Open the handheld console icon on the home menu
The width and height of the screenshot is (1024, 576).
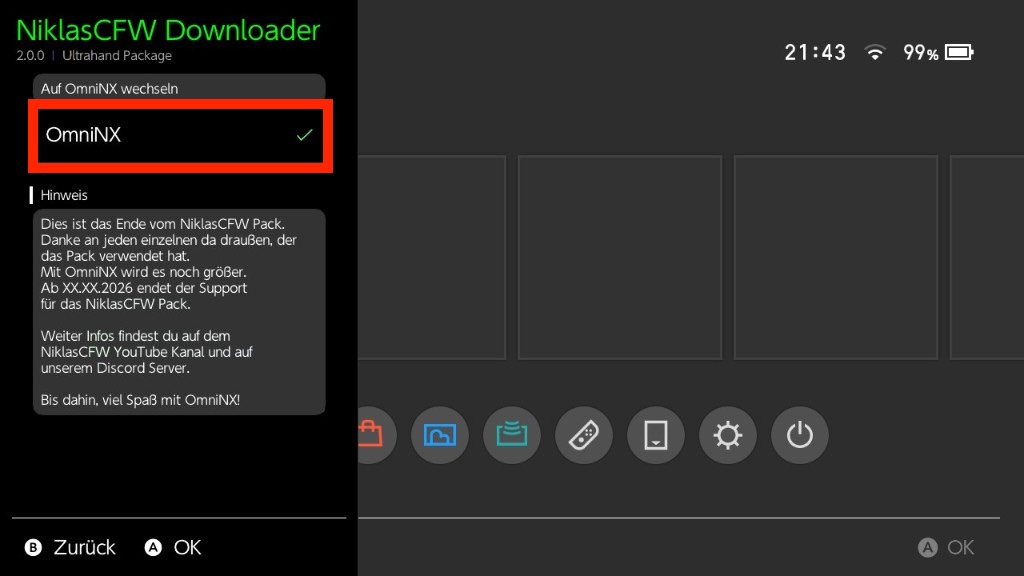(656, 435)
